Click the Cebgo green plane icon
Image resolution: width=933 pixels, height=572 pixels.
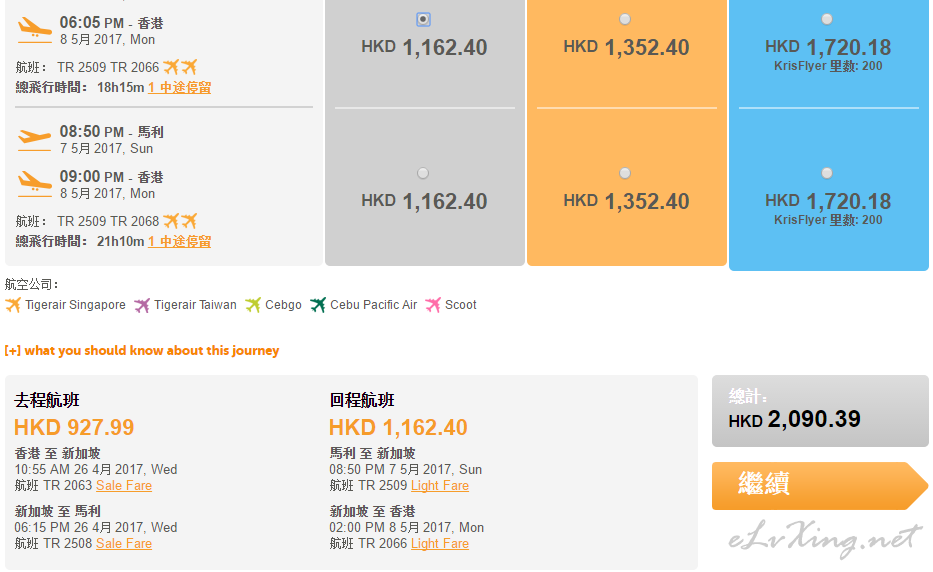(x=253, y=305)
